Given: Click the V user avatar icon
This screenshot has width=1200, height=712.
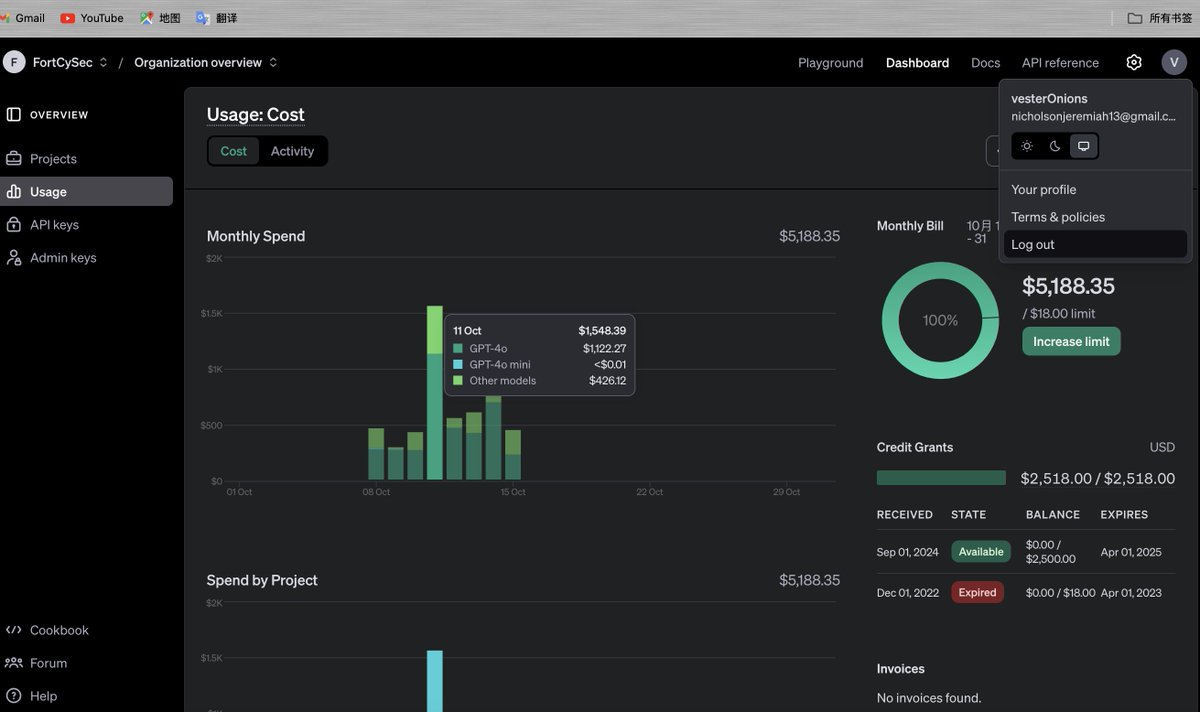Looking at the screenshot, I should 1174,62.
